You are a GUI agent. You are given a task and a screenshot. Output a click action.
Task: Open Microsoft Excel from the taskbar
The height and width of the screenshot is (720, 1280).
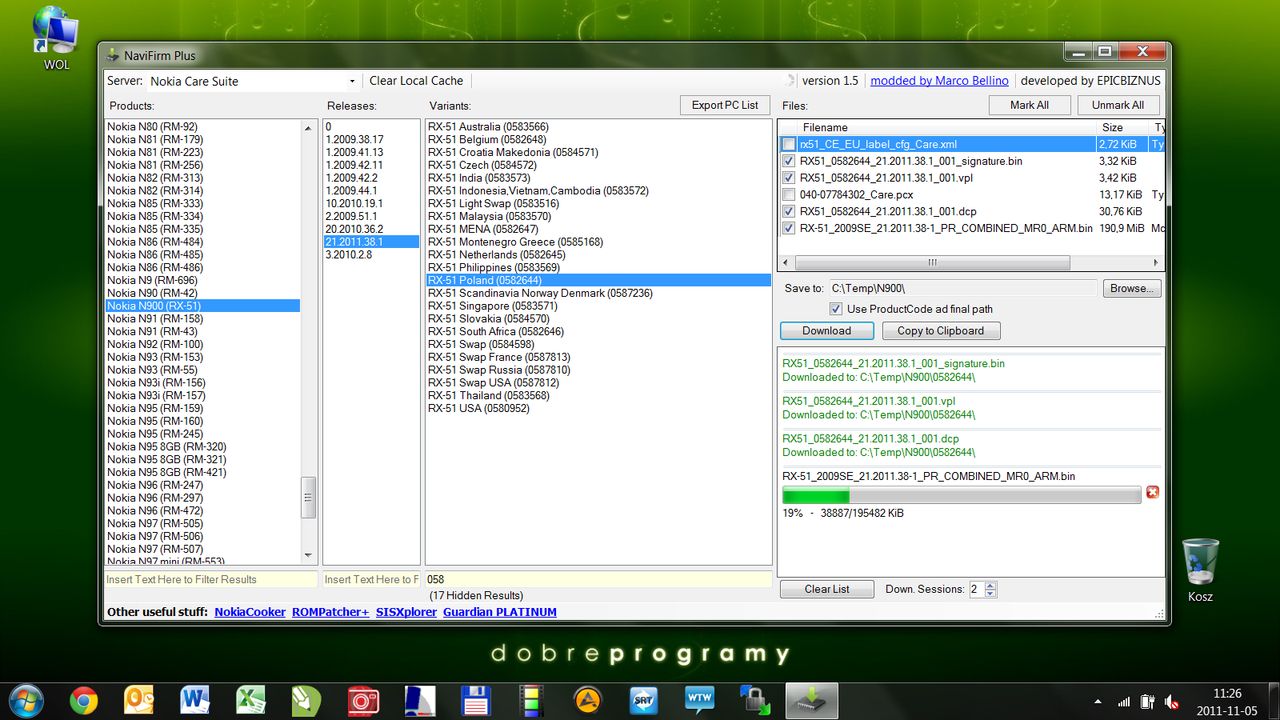click(251, 701)
